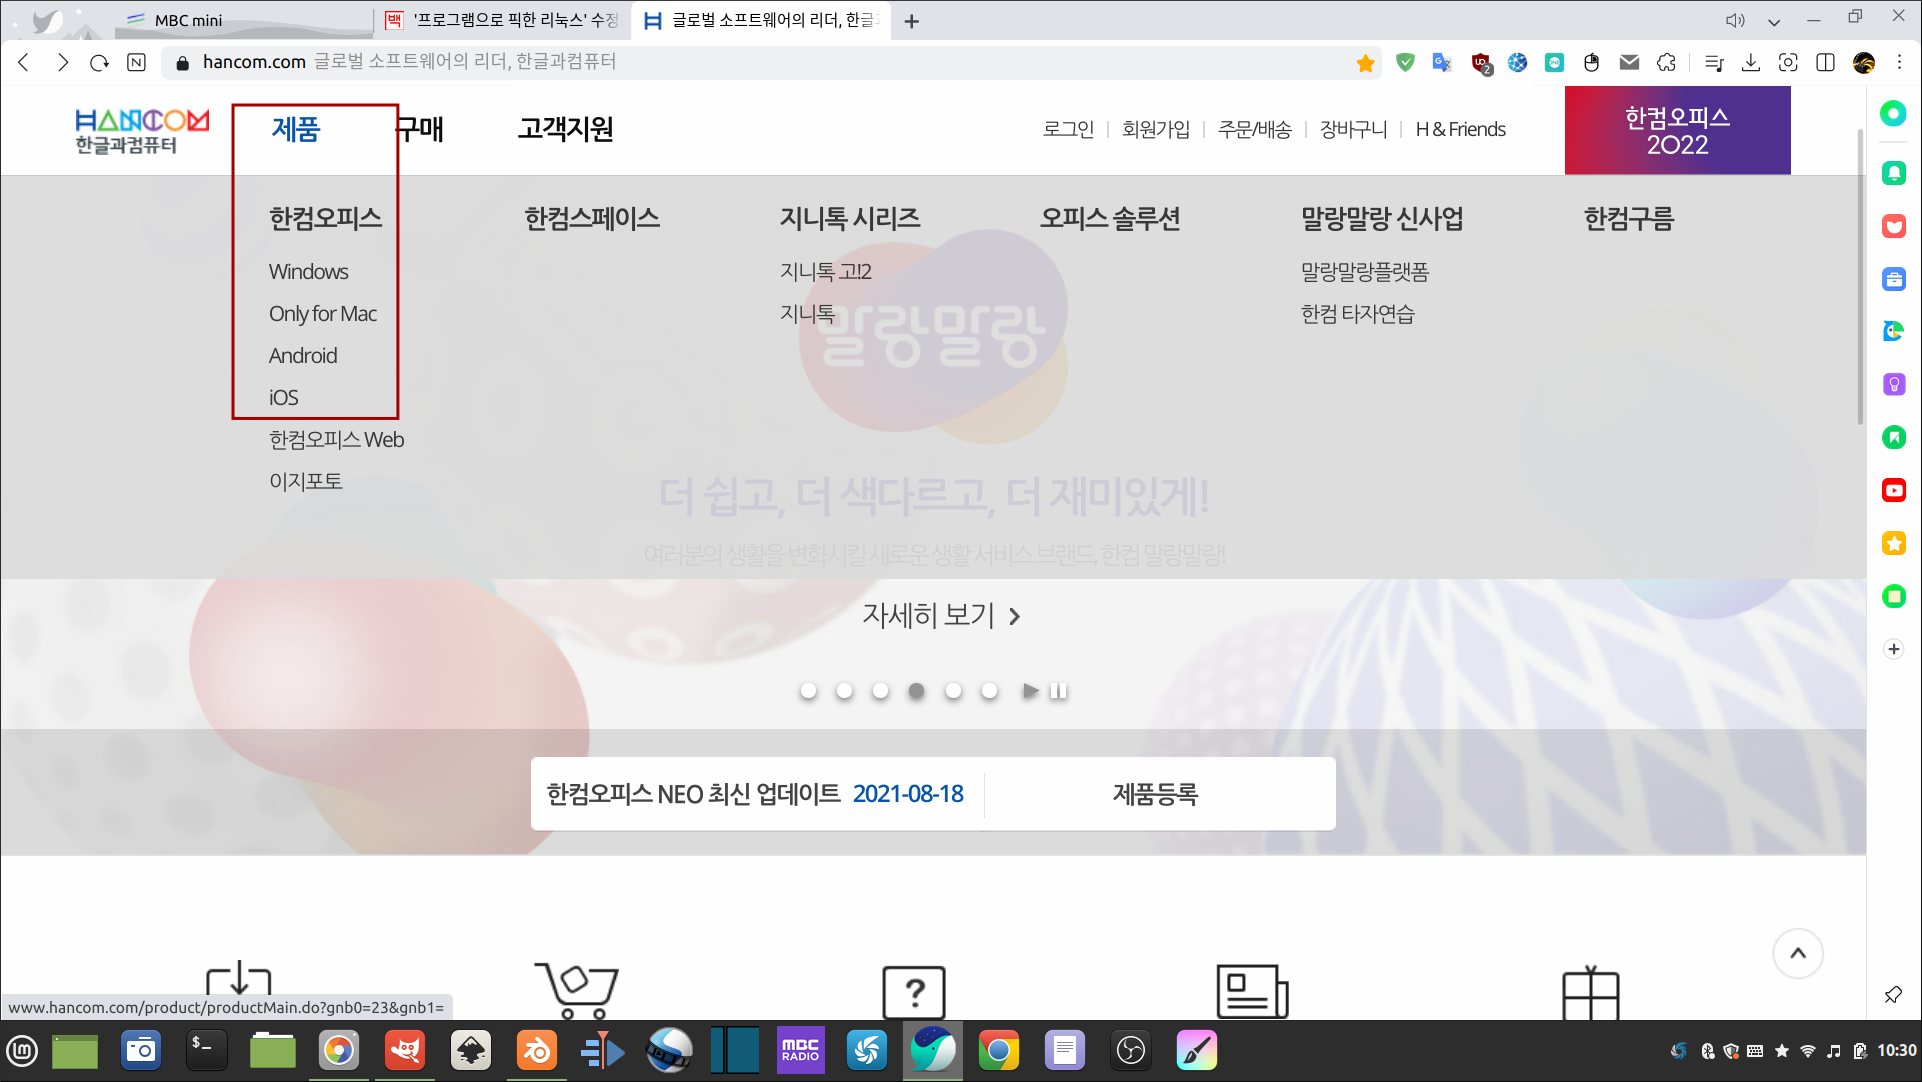This screenshot has height=1082, width=1922.
Task: Click the mail envelope toolbar icon
Action: [x=1629, y=62]
